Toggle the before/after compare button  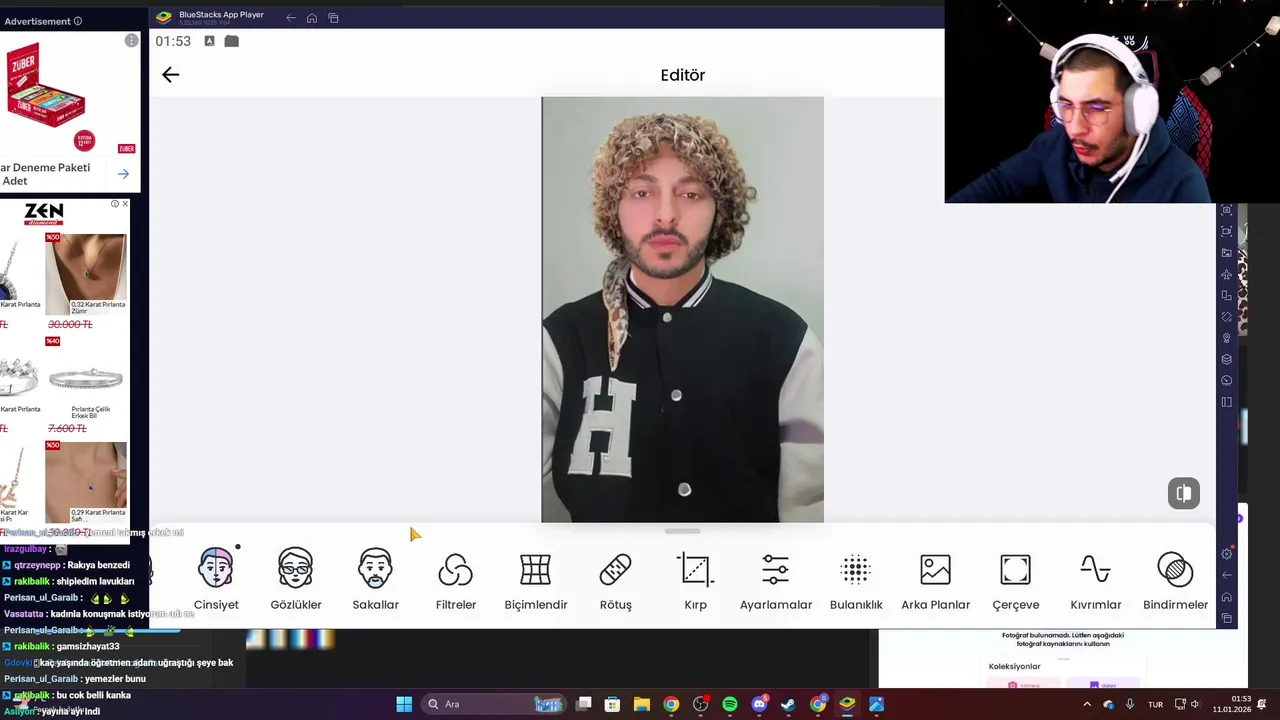click(x=1184, y=493)
